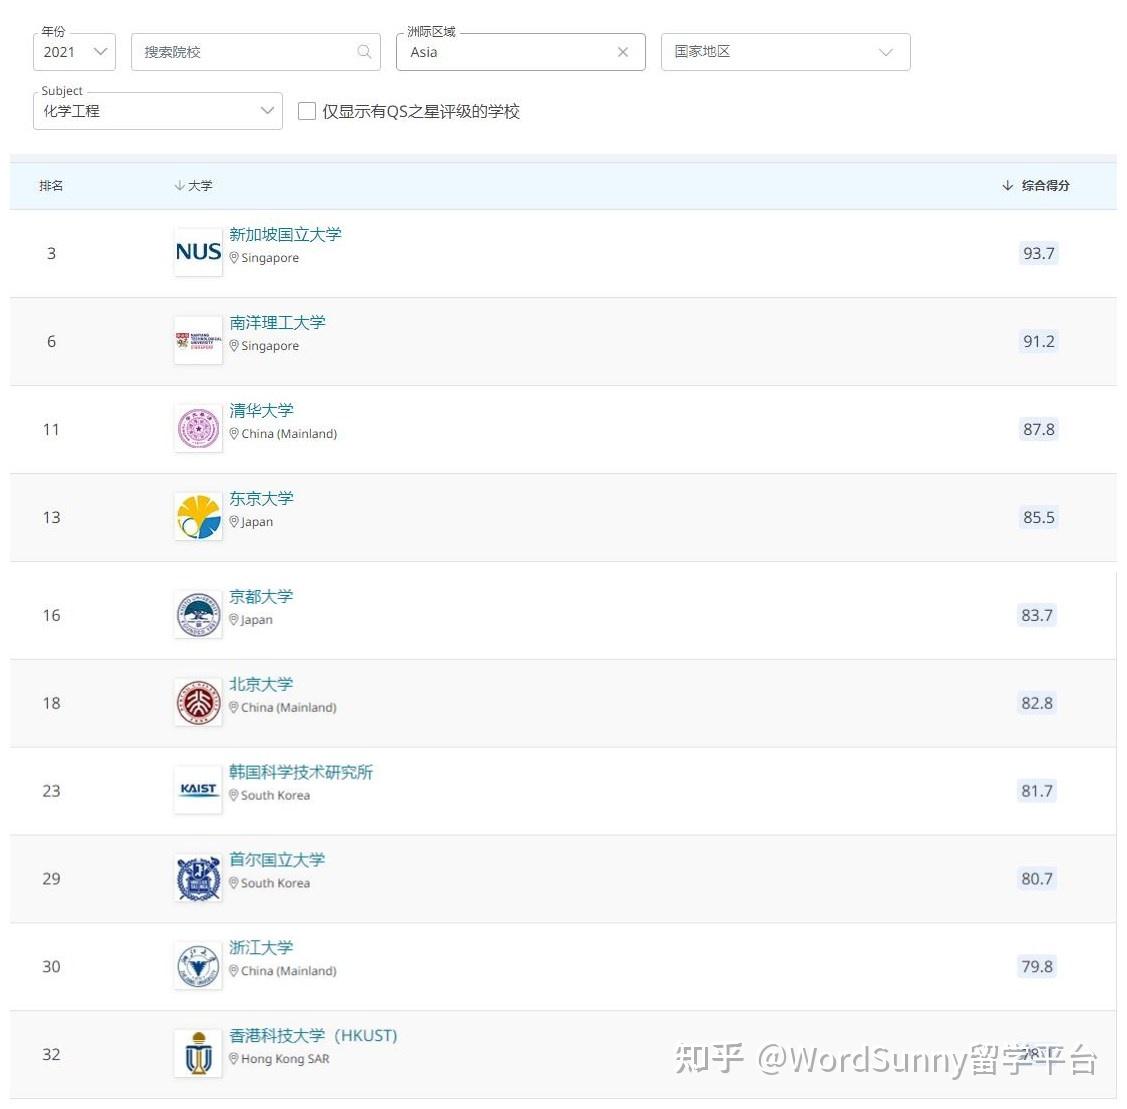Expand the 国家地区 country dropdown
Screen dimensions: 1127x1109
[786, 52]
